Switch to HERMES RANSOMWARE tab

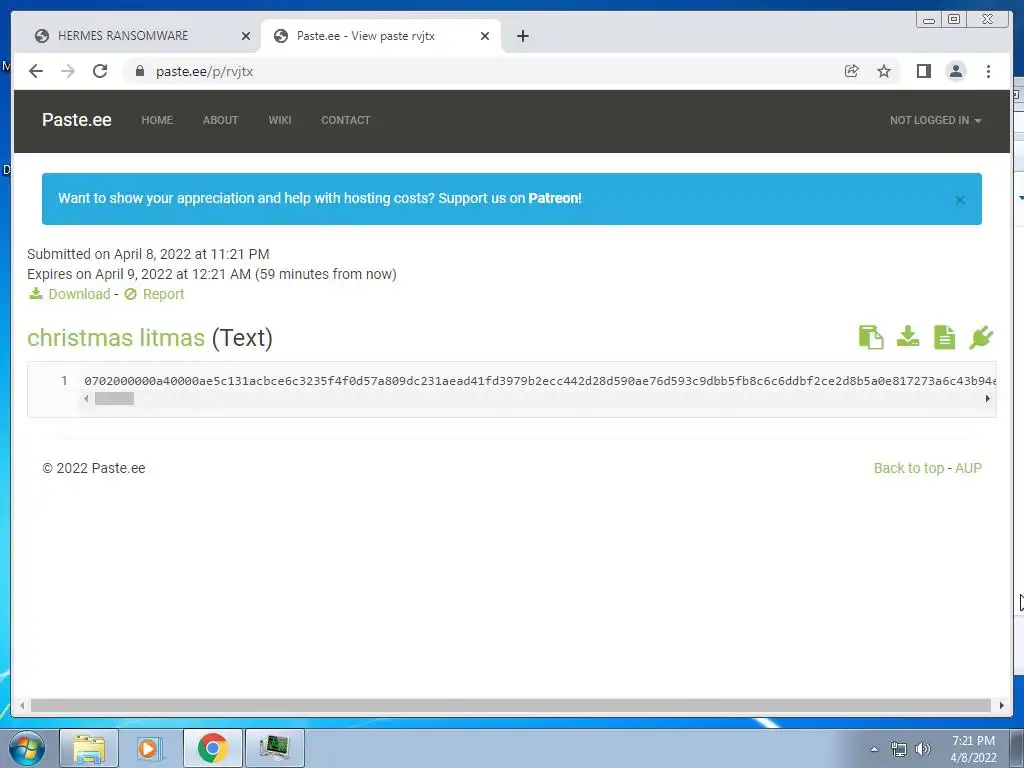[x=122, y=36]
